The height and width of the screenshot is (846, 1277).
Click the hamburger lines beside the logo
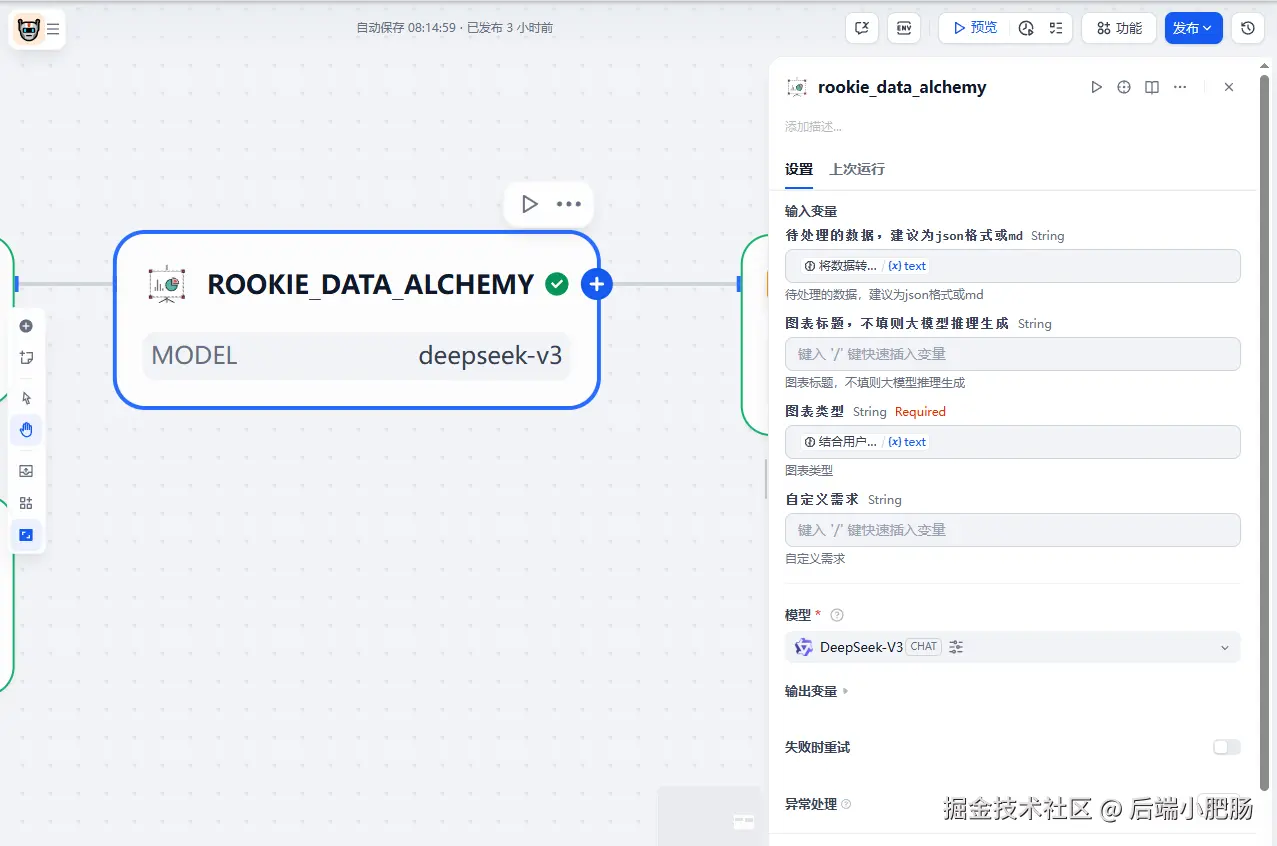coord(53,29)
